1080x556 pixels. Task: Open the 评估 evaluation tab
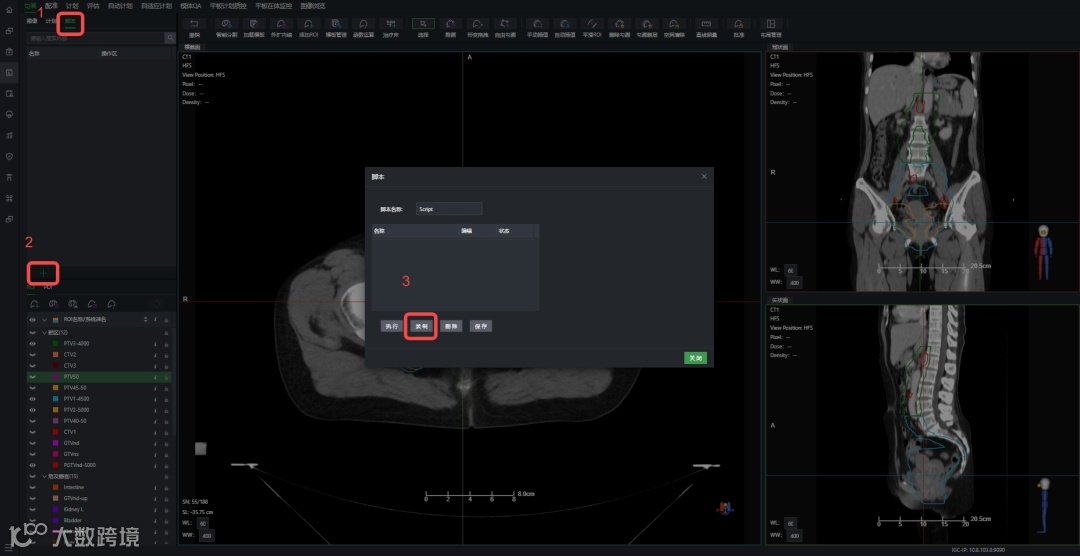point(93,5)
